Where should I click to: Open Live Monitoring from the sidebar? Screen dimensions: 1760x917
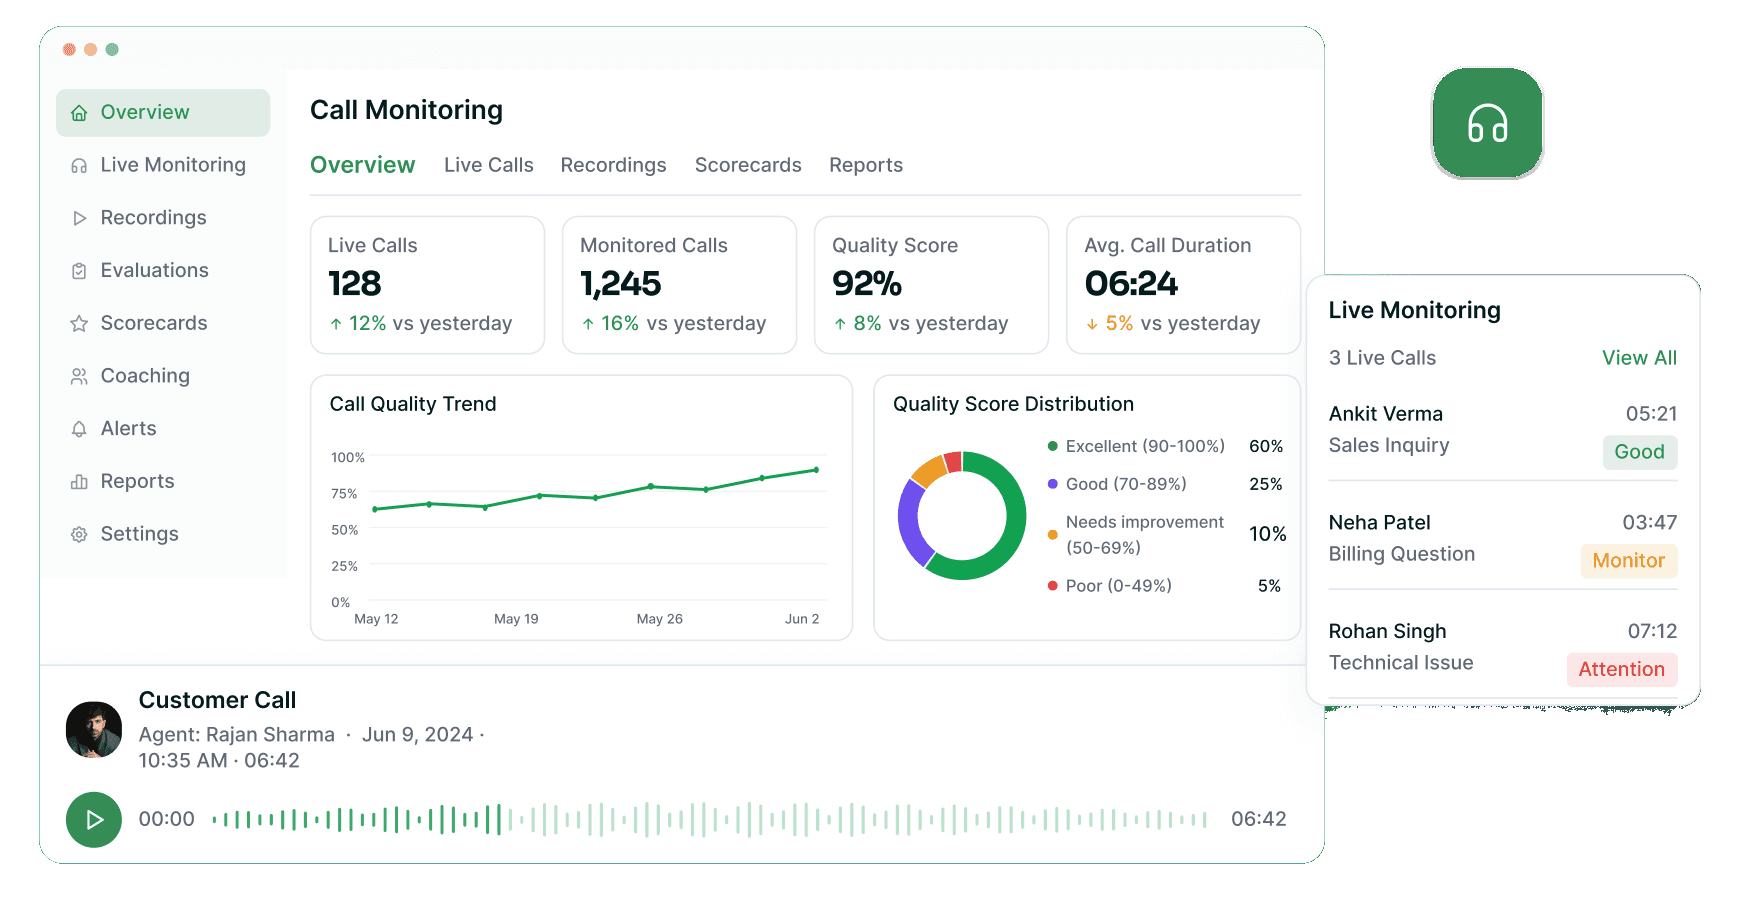tap(163, 165)
